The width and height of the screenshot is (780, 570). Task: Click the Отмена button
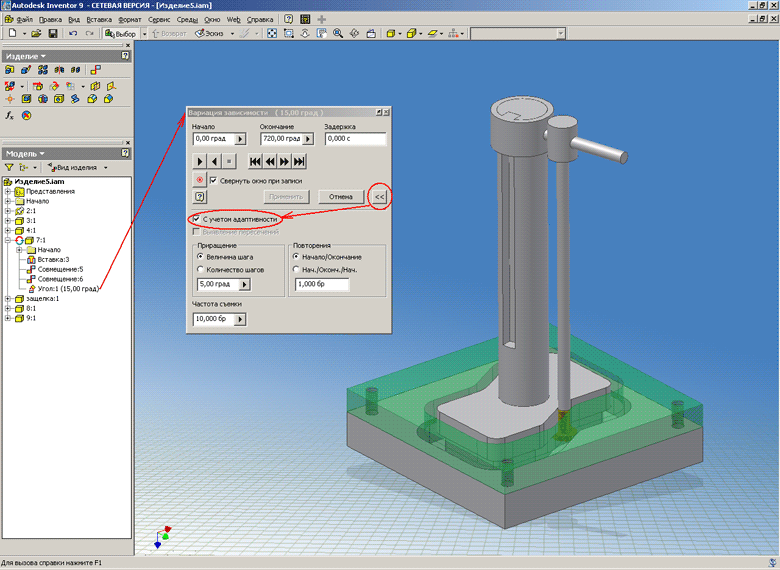click(x=341, y=197)
